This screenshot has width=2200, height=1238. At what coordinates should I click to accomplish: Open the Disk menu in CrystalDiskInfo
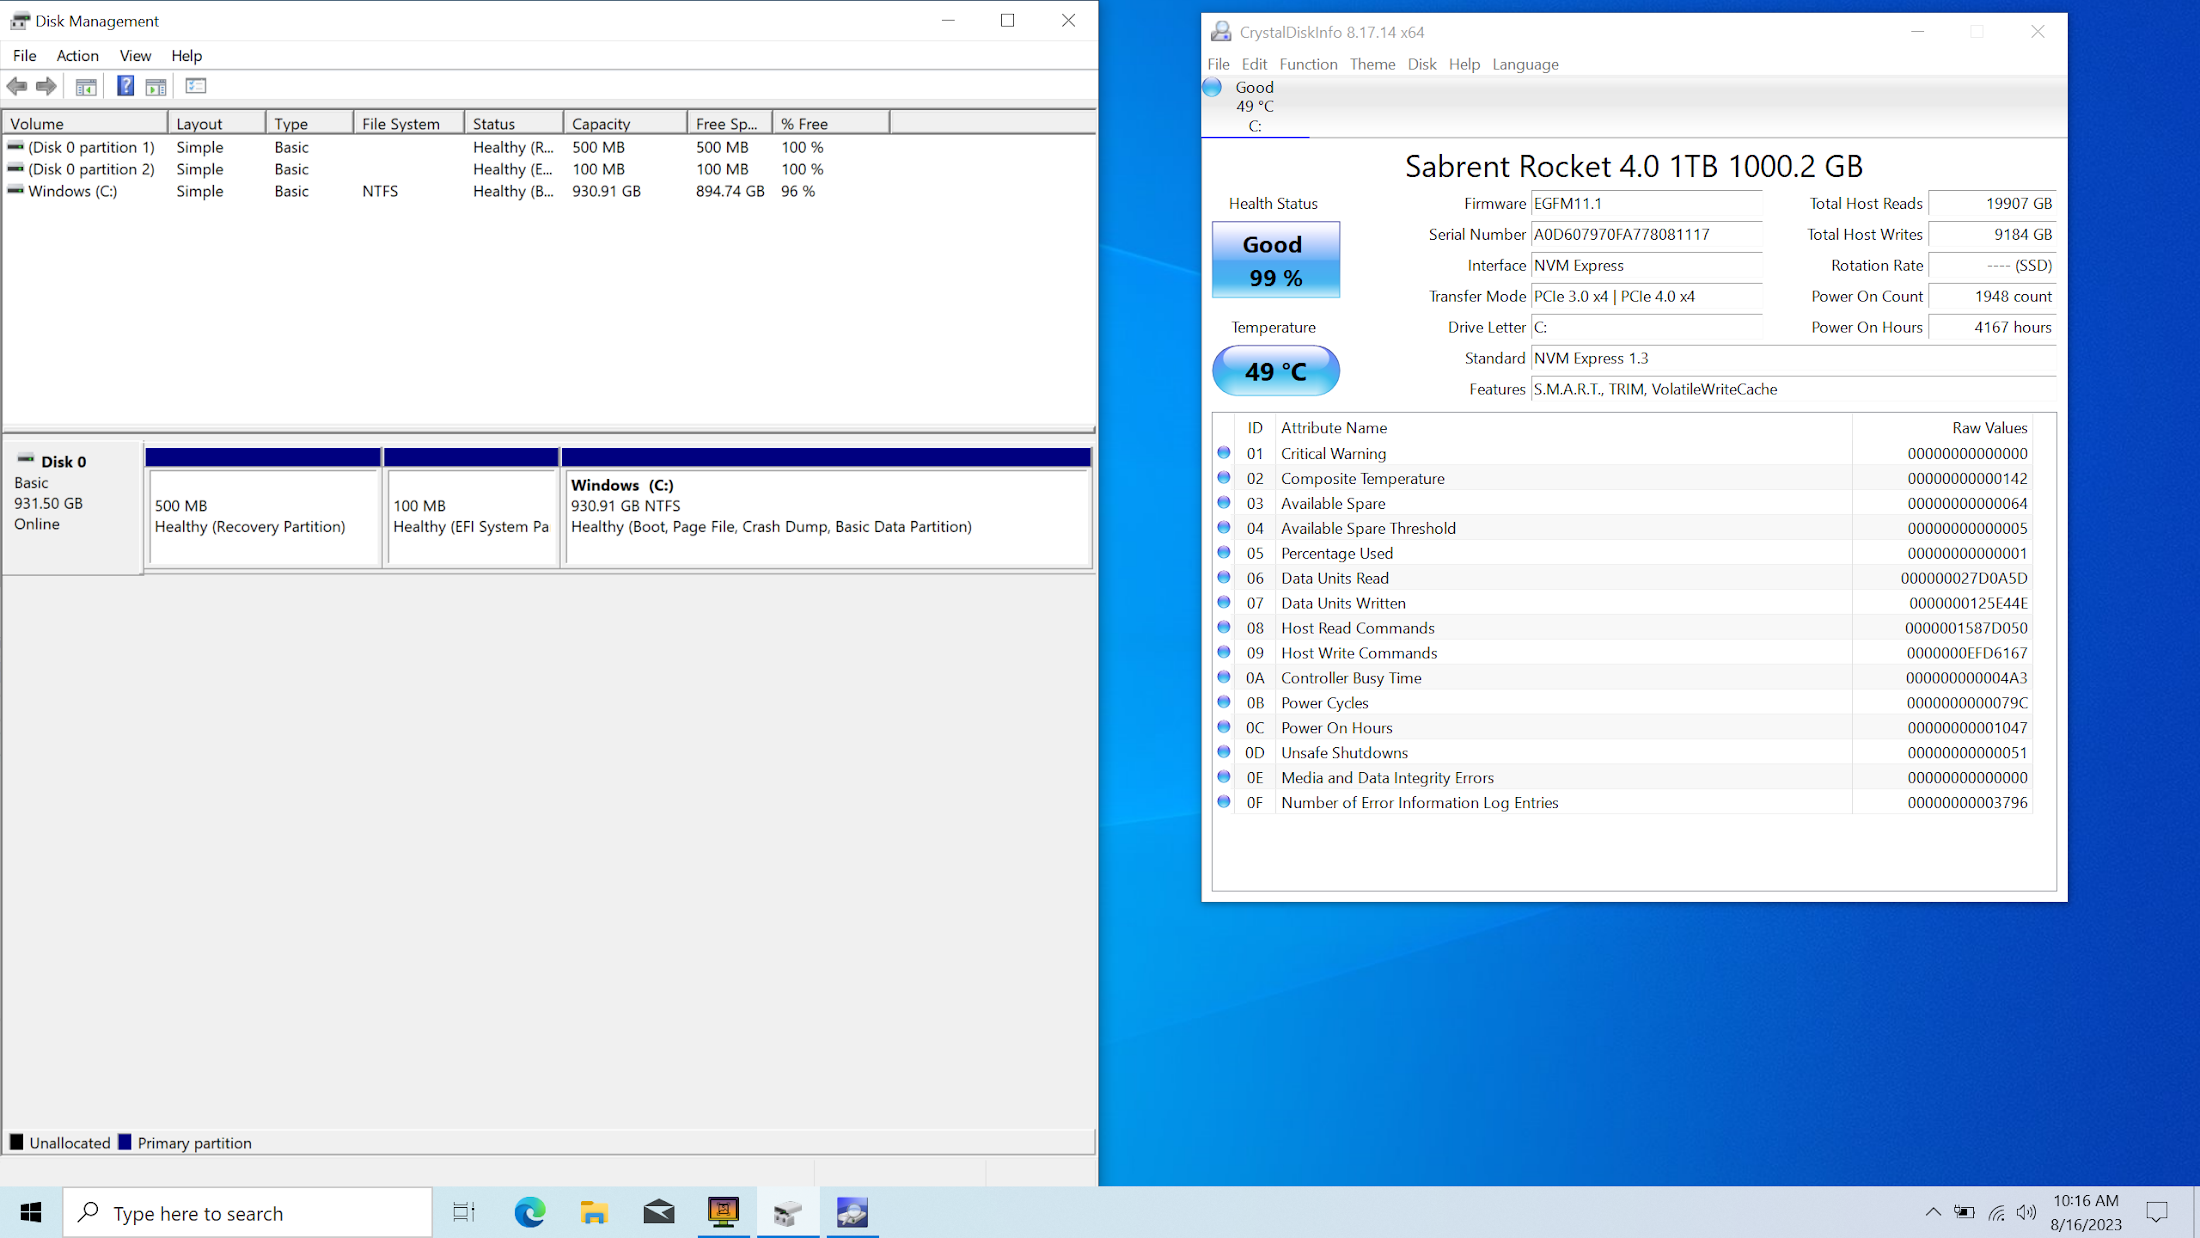1421,64
